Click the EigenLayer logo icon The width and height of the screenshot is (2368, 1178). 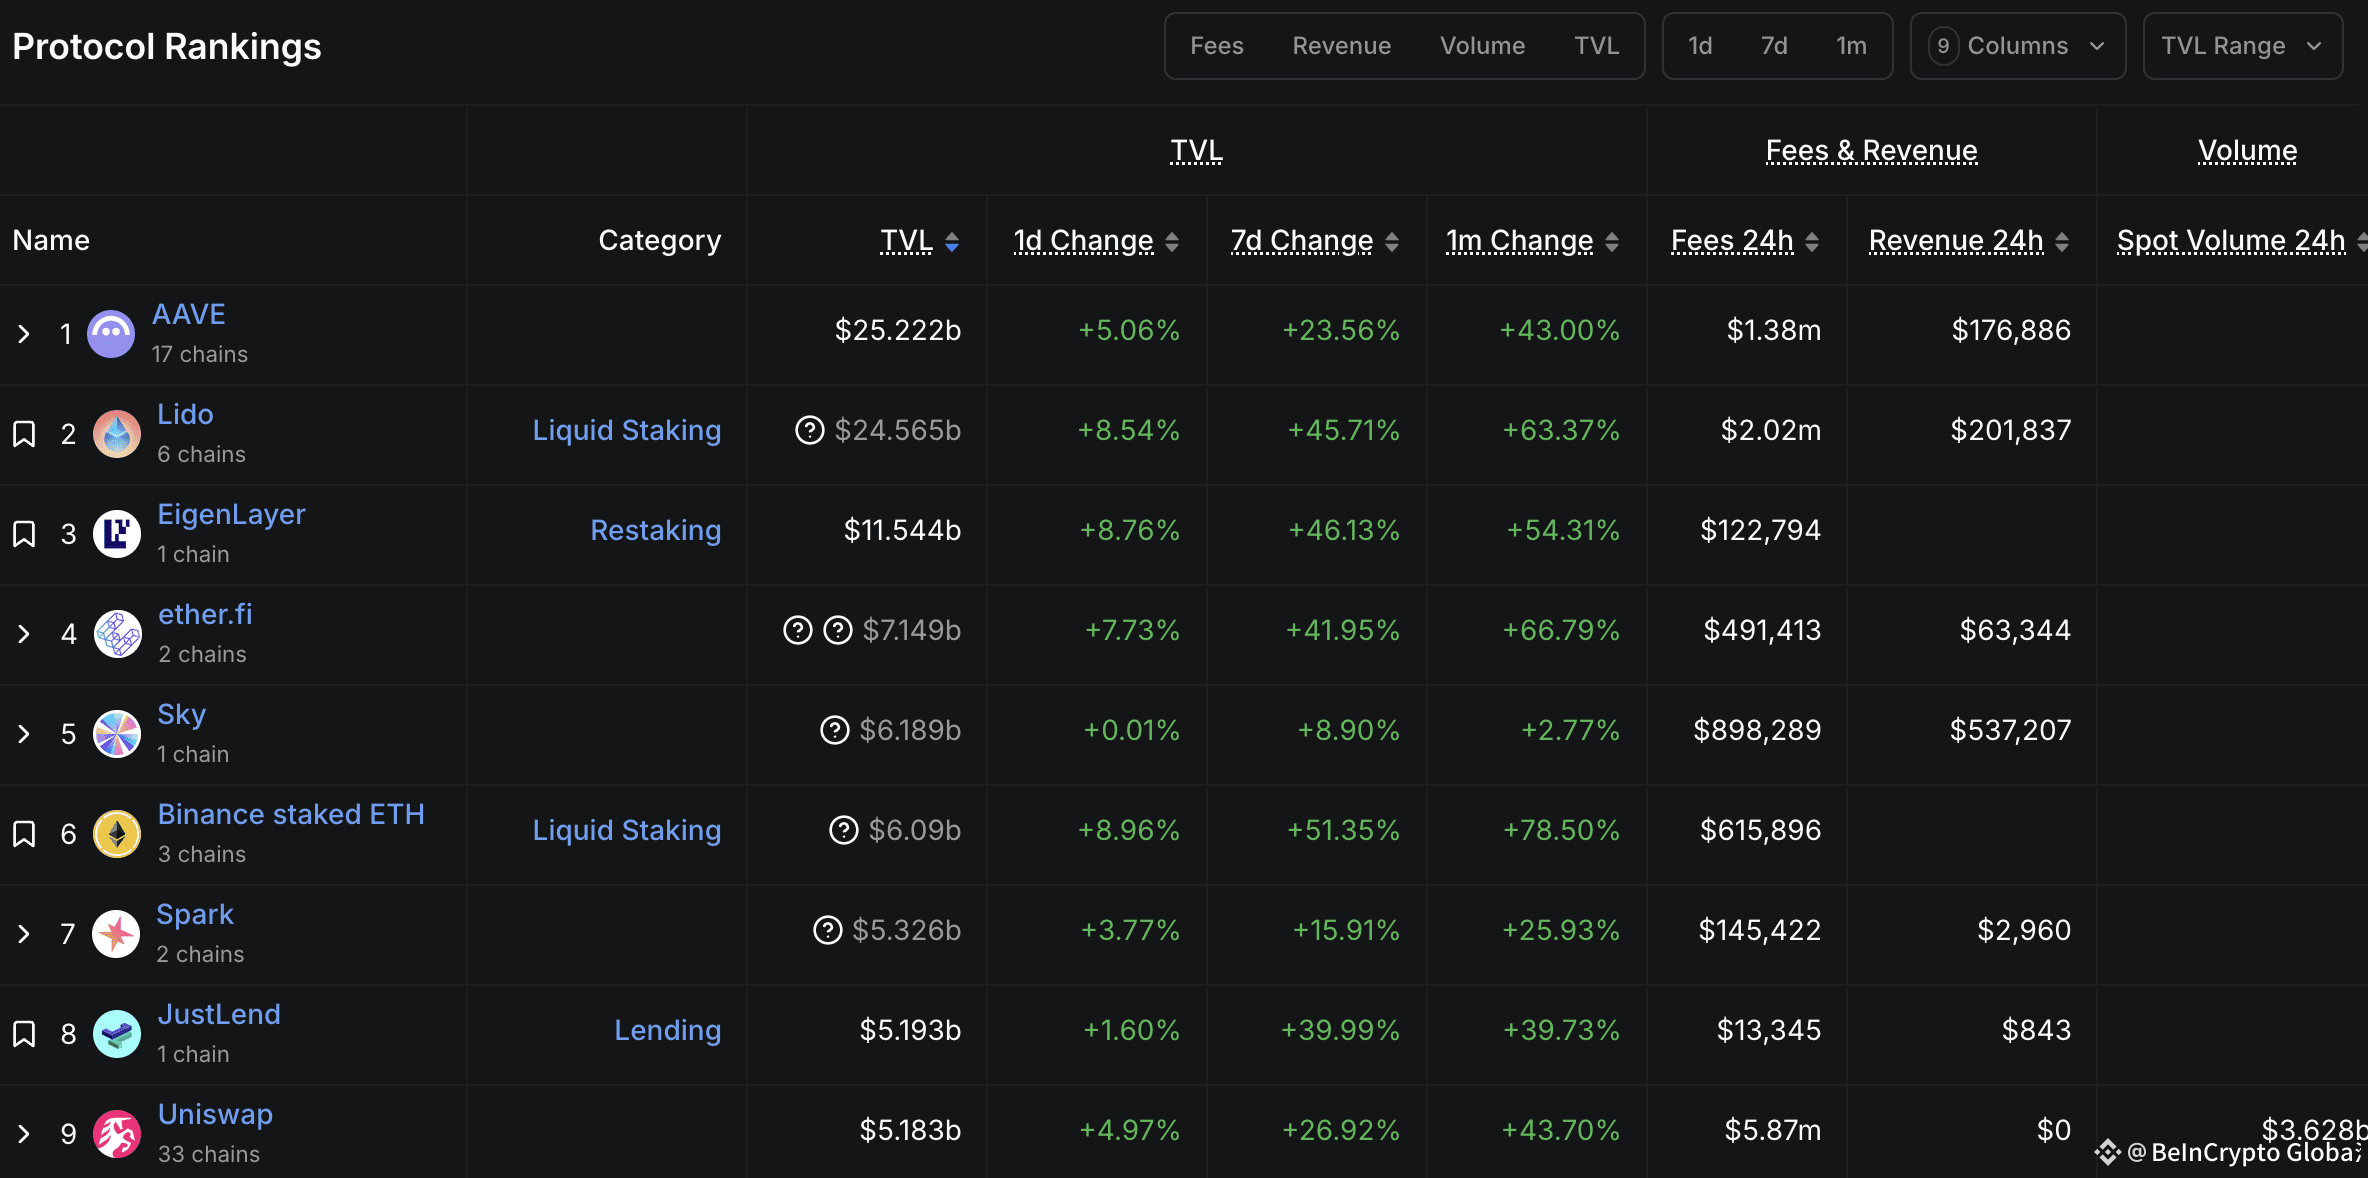click(117, 534)
